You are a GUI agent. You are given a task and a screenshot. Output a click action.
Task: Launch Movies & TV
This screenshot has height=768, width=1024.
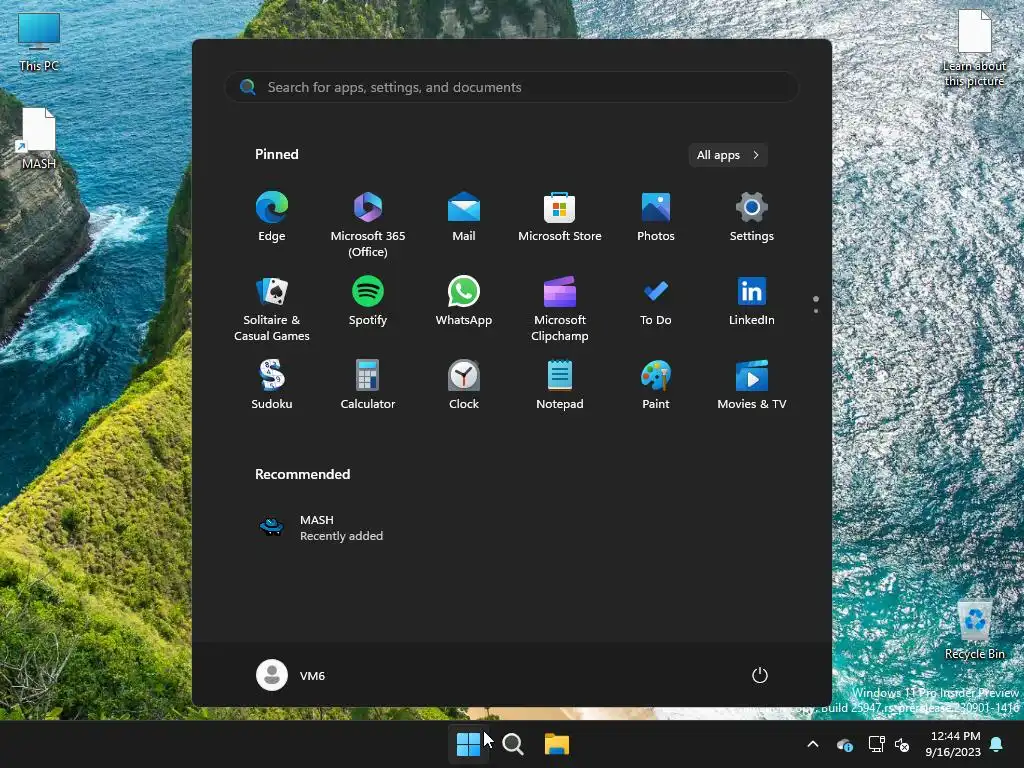point(752,385)
